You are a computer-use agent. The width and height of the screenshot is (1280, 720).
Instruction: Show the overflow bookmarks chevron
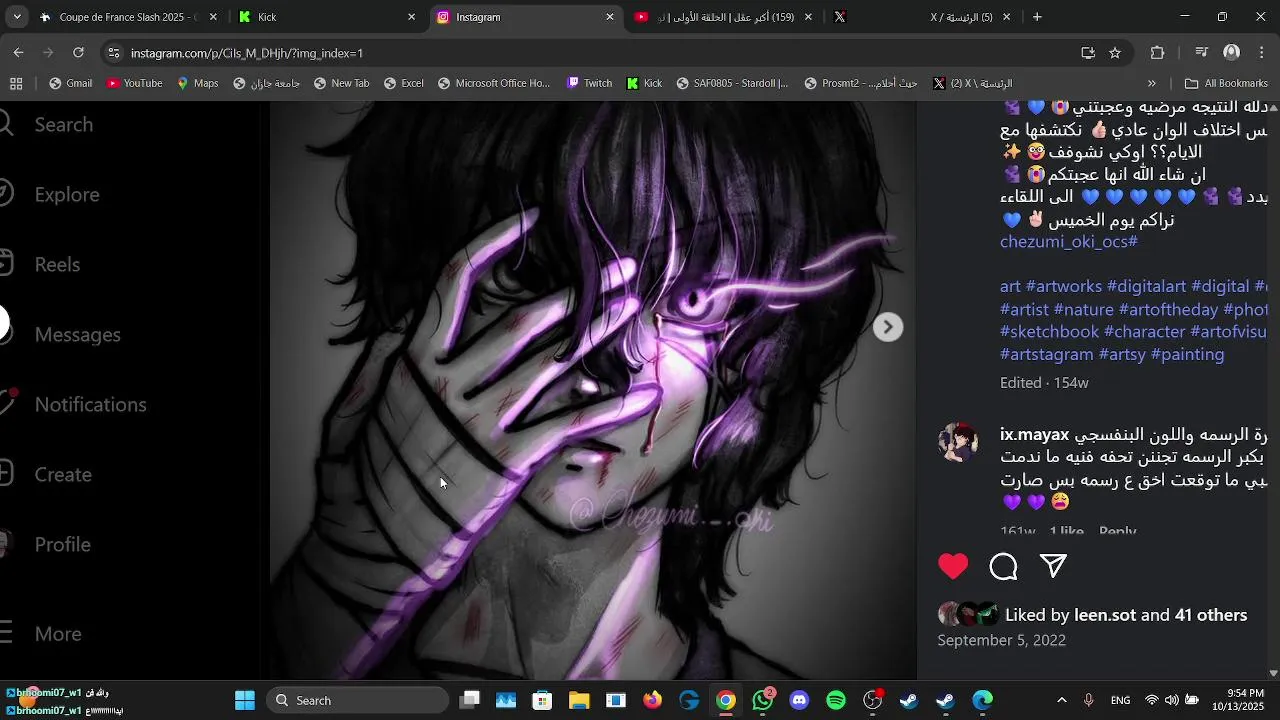click(x=1151, y=83)
